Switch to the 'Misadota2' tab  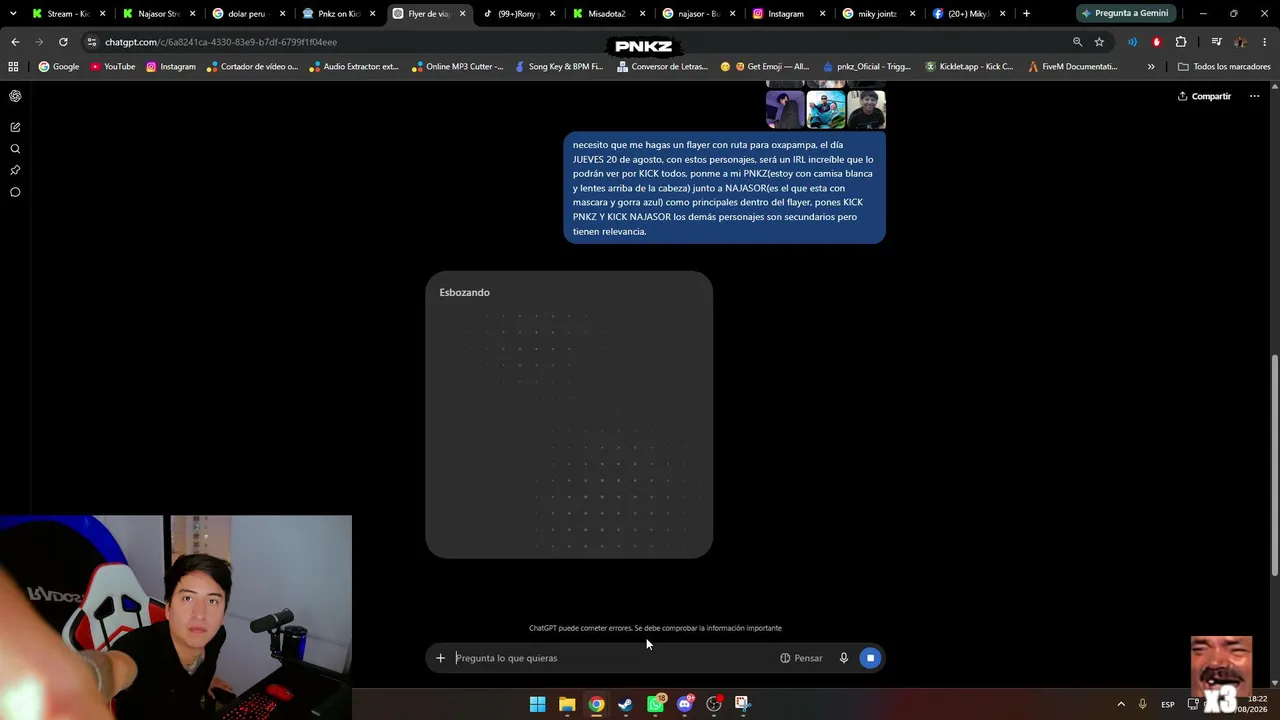point(608,14)
